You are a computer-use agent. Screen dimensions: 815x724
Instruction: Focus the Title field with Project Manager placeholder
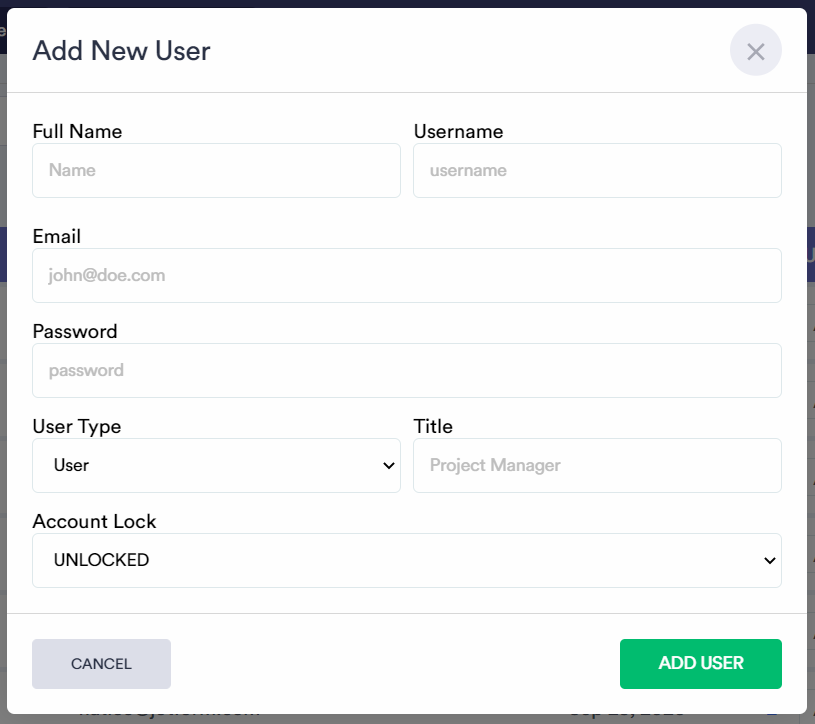click(x=597, y=466)
